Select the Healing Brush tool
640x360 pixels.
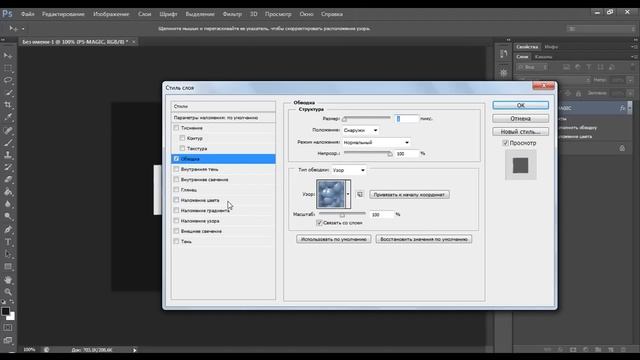(x=8, y=130)
